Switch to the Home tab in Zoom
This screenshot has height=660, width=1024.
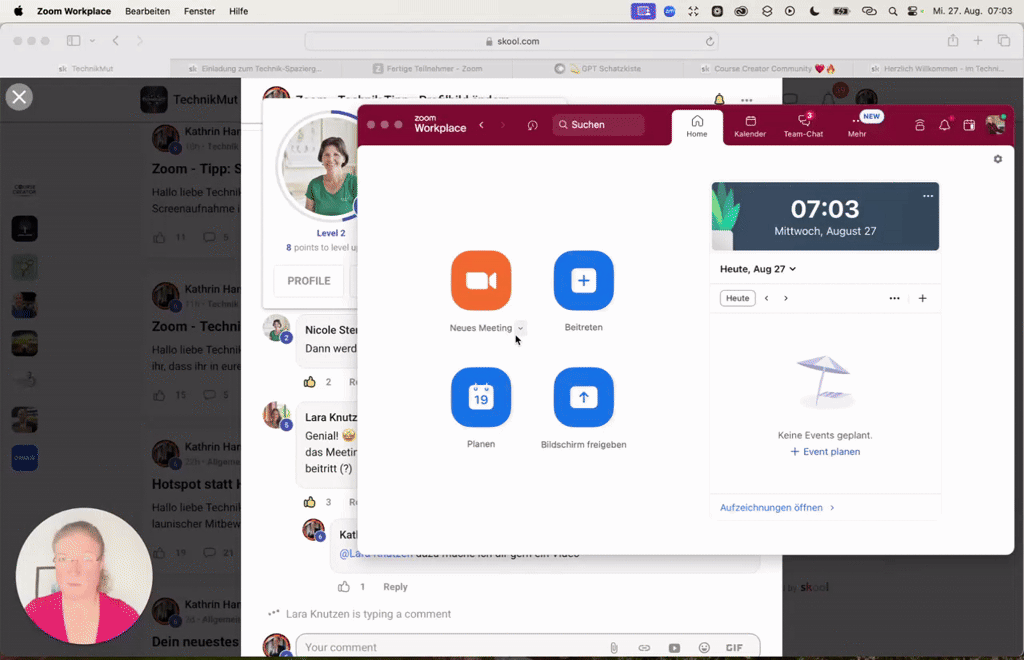[697, 127]
